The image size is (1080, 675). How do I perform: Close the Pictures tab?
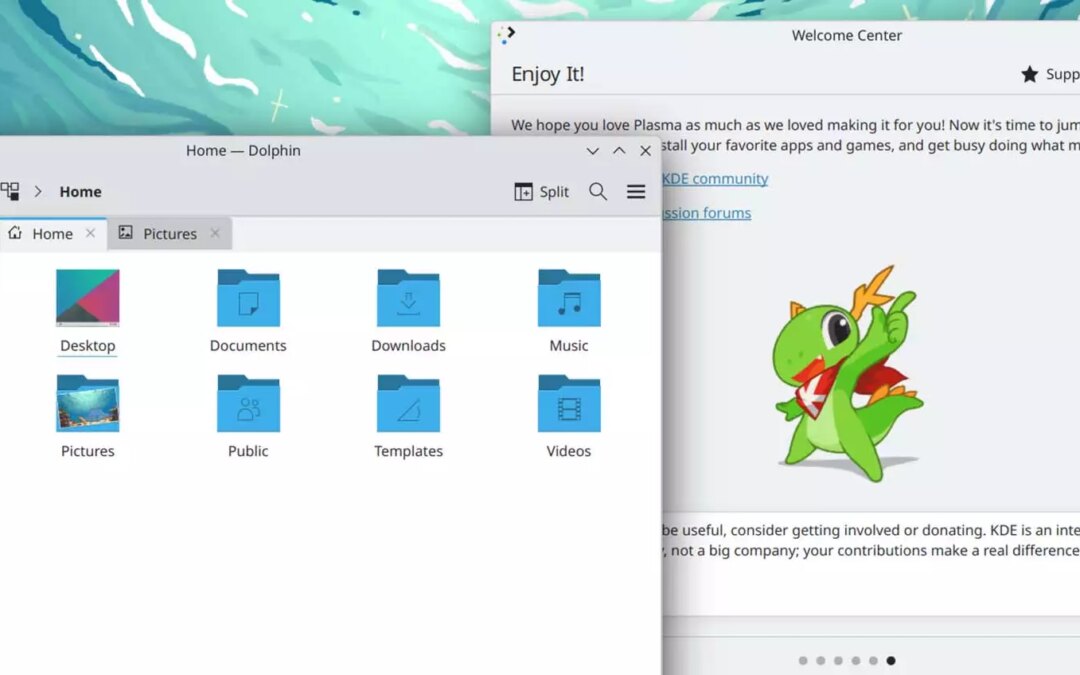point(215,233)
